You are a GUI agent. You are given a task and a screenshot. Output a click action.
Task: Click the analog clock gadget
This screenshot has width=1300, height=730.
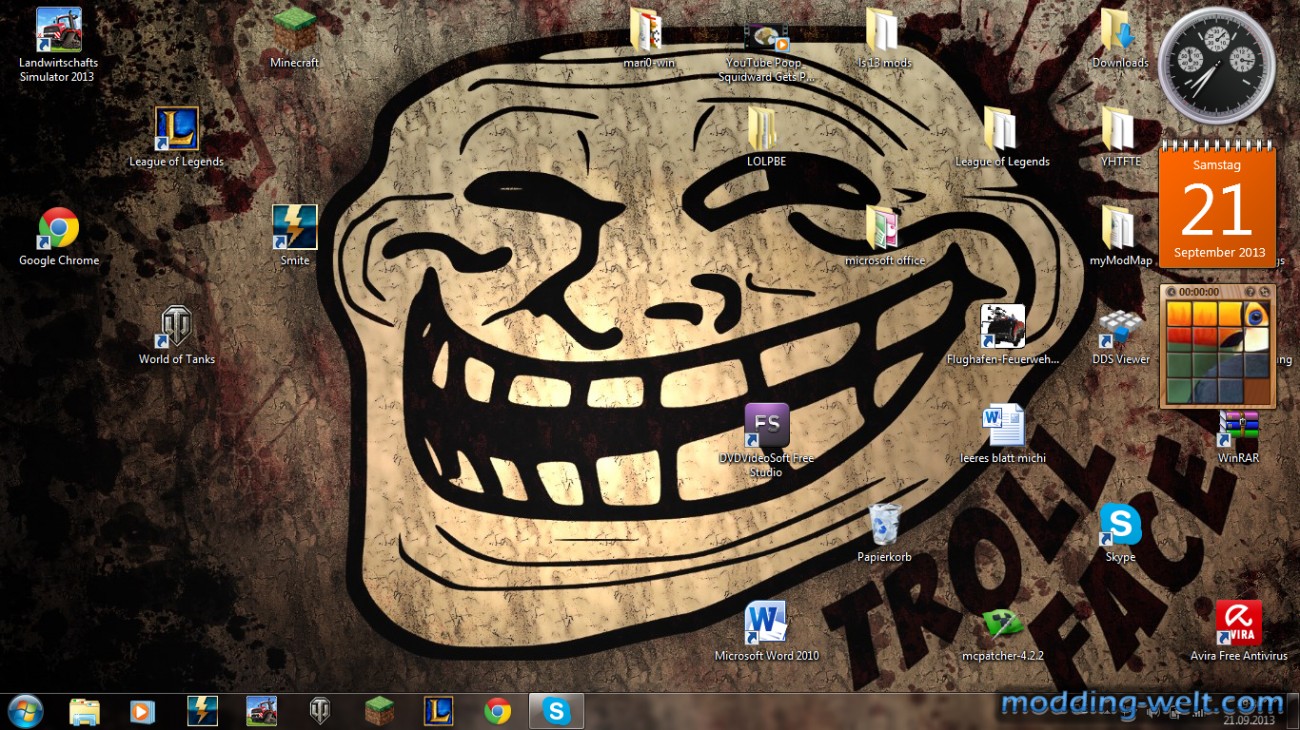click(1217, 66)
